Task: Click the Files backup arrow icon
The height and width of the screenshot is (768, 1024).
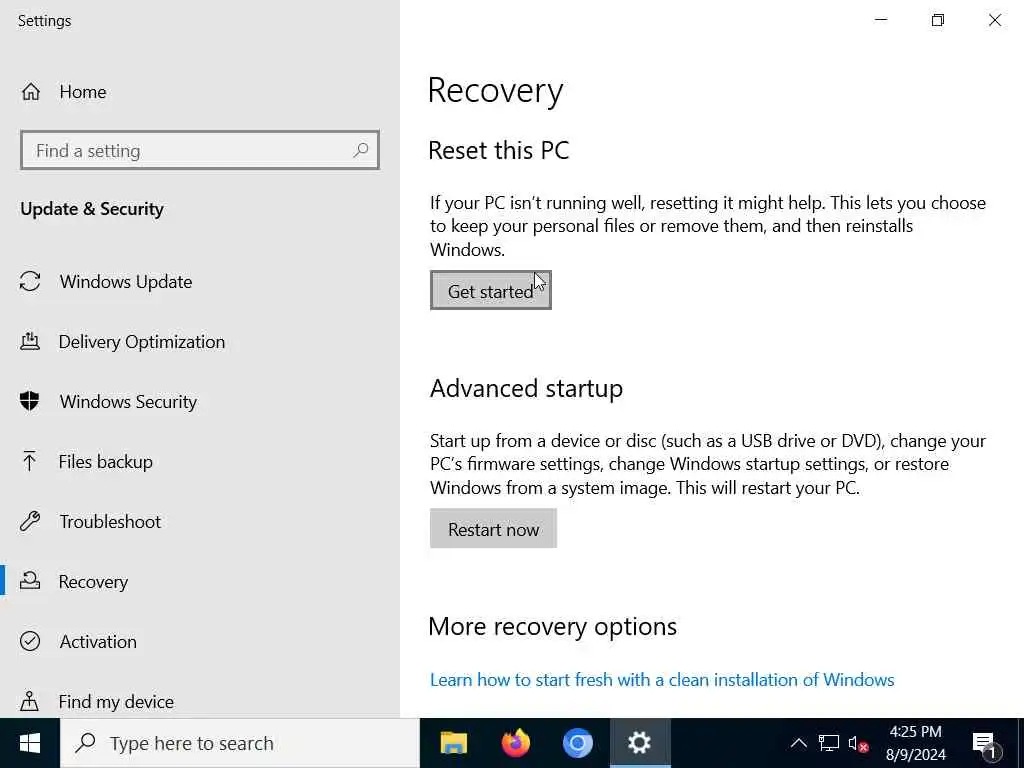Action: click(29, 461)
